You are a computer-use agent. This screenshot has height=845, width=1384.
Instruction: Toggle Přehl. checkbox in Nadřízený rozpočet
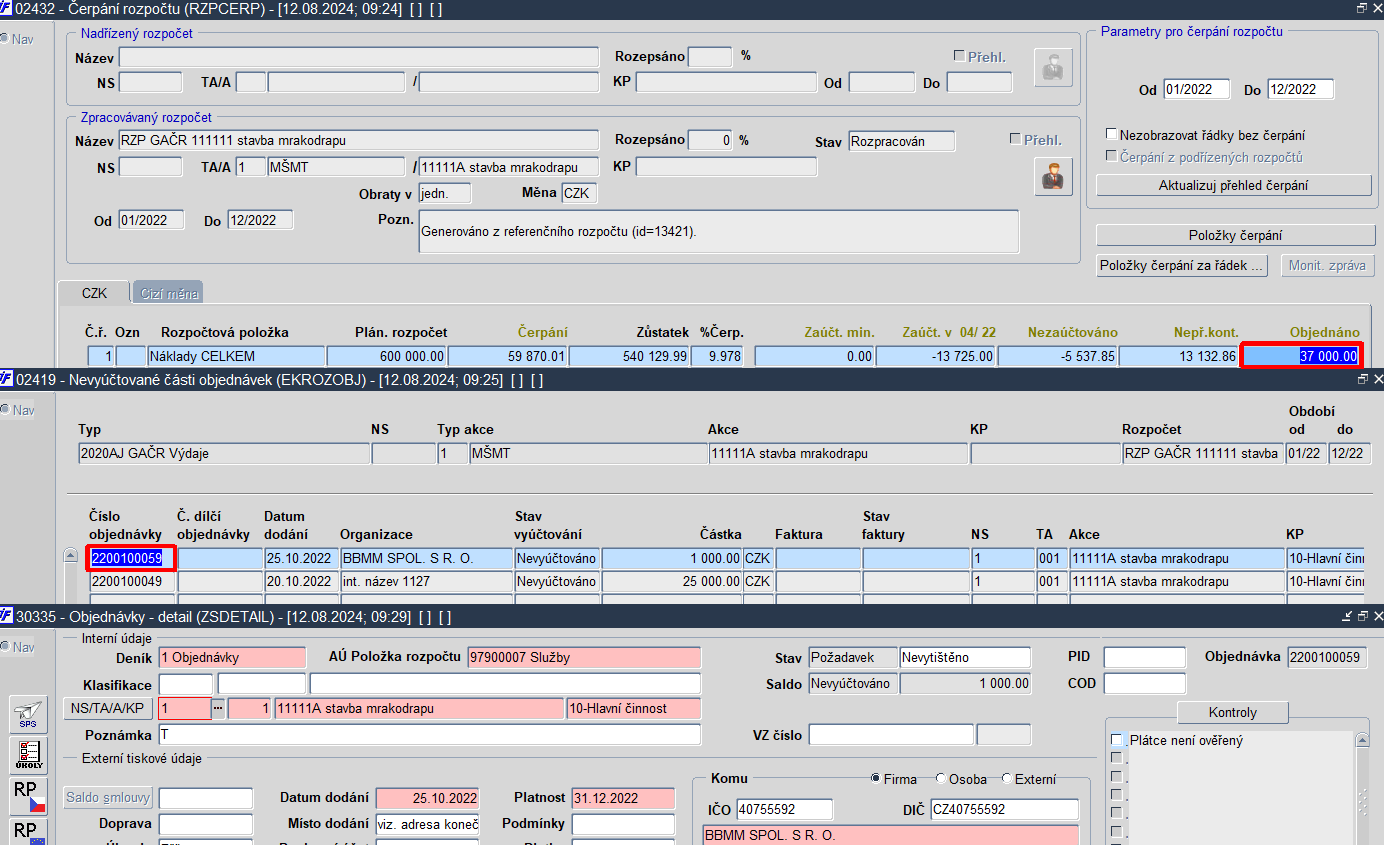(959, 56)
